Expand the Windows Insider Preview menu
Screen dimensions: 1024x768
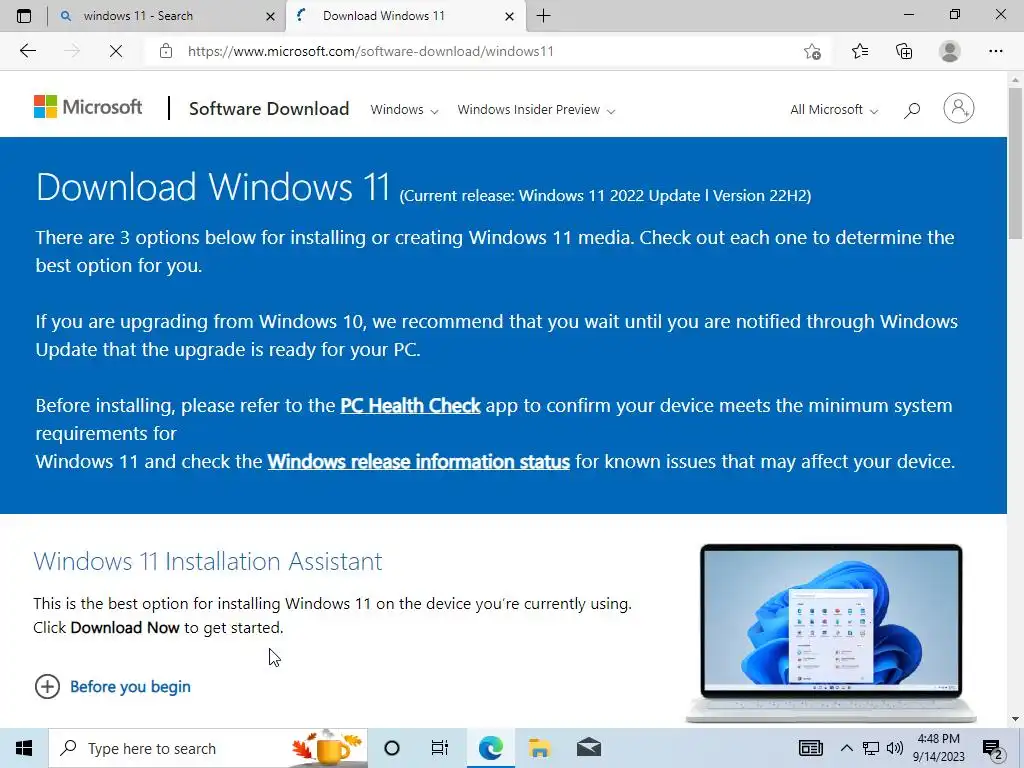pyautogui.click(x=536, y=110)
